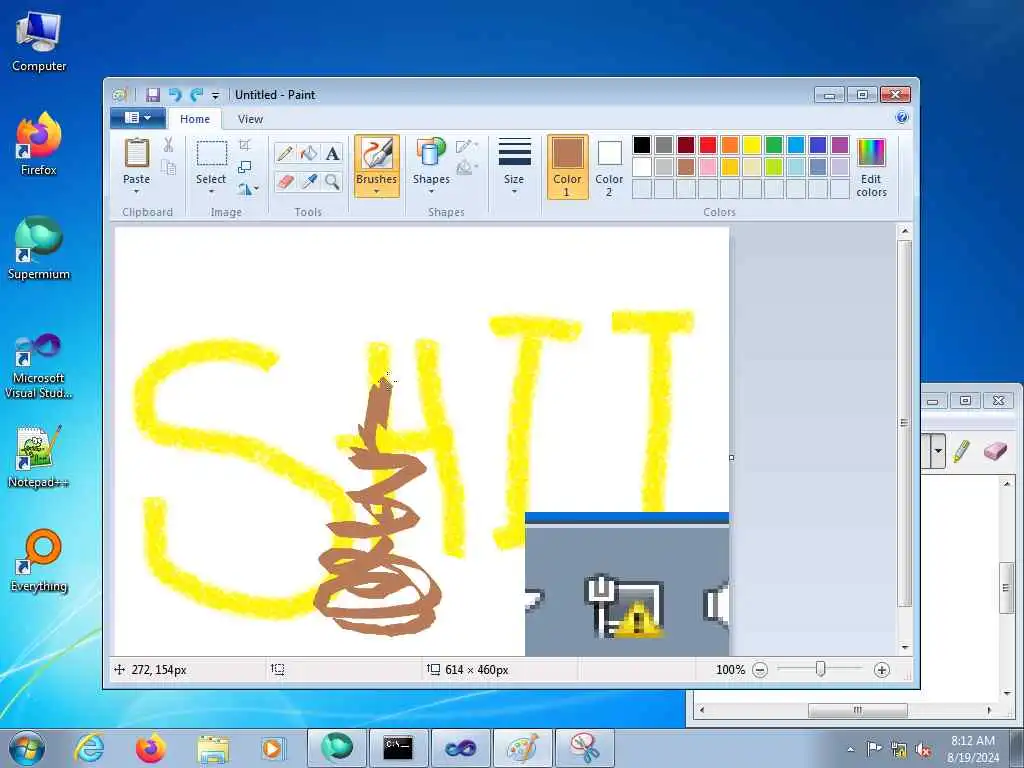The image size is (1024, 768).
Task: Open the Paint file menu button
Action: (138, 118)
